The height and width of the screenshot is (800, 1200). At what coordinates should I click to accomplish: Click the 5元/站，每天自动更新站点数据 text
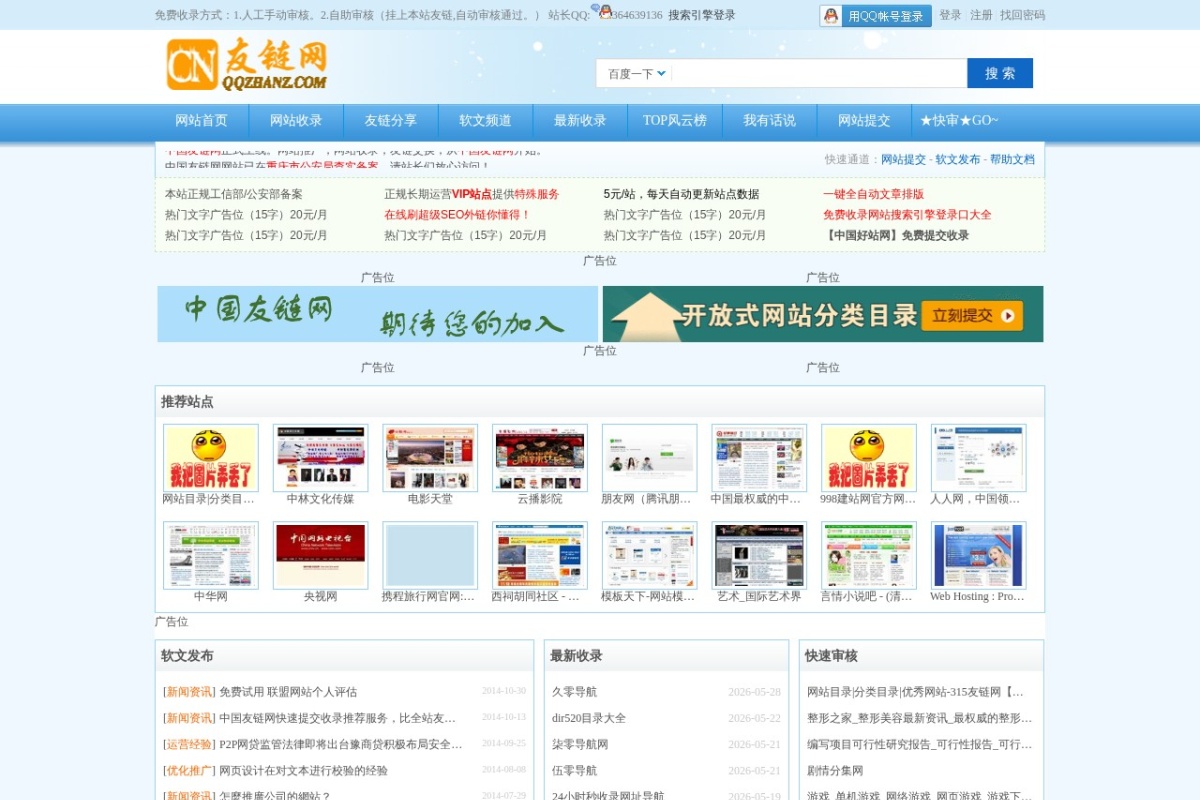[681, 194]
